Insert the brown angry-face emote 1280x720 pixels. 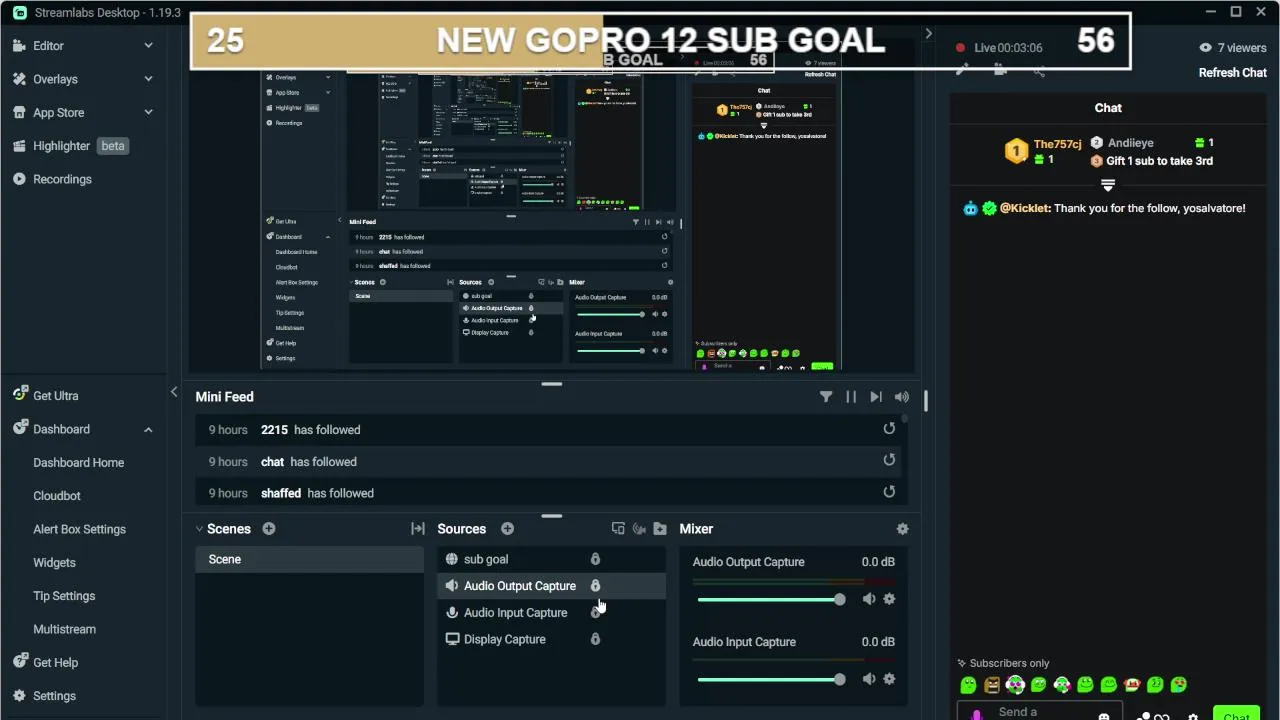[x=992, y=685]
